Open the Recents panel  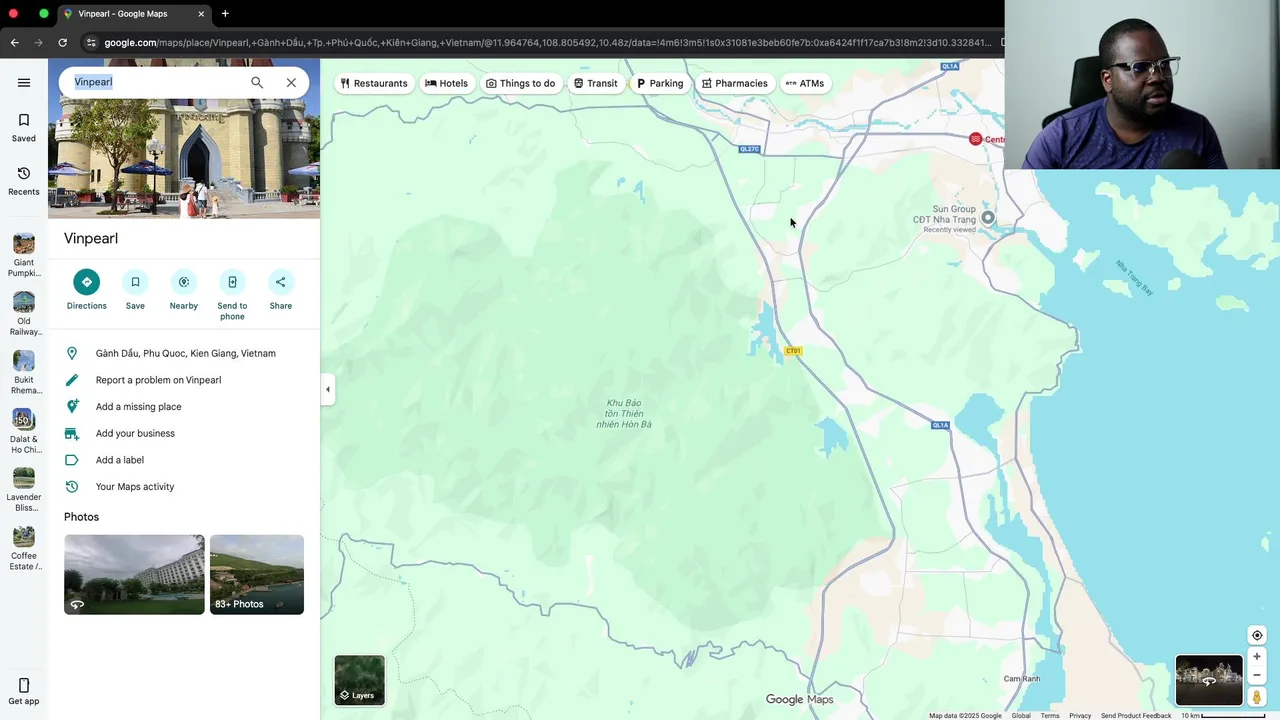[24, 181]
